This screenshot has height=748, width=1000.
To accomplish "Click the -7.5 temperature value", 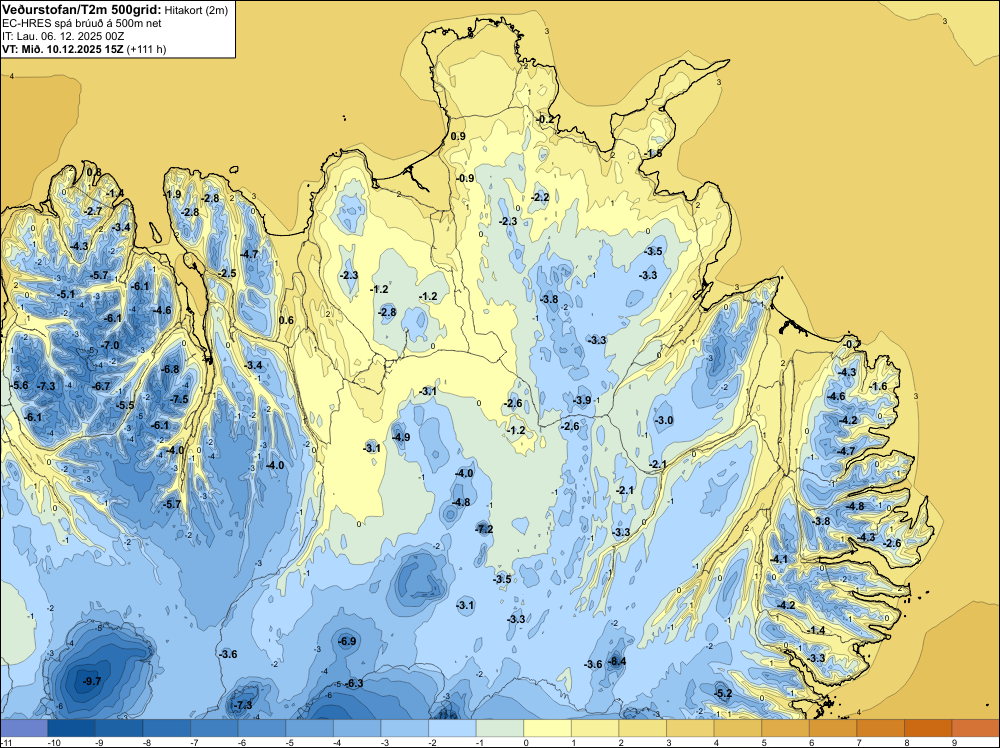I will click(x=180, y=399).
